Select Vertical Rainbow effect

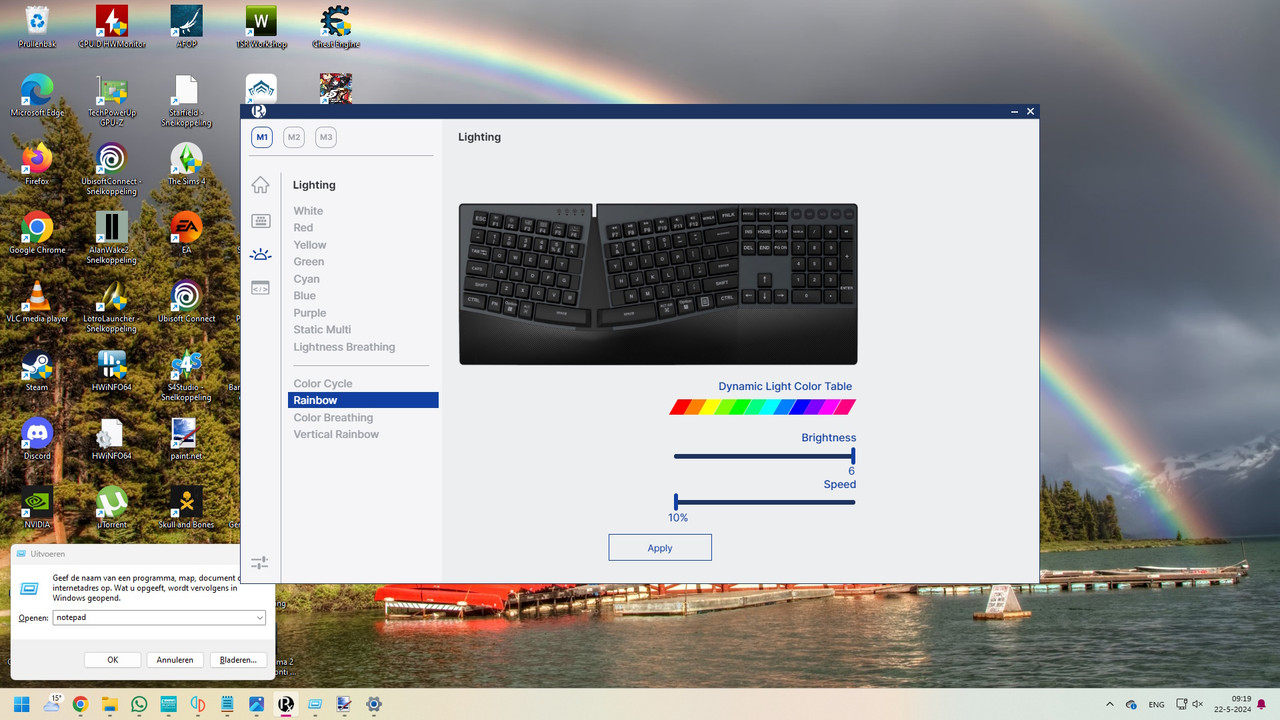[336, 435]
